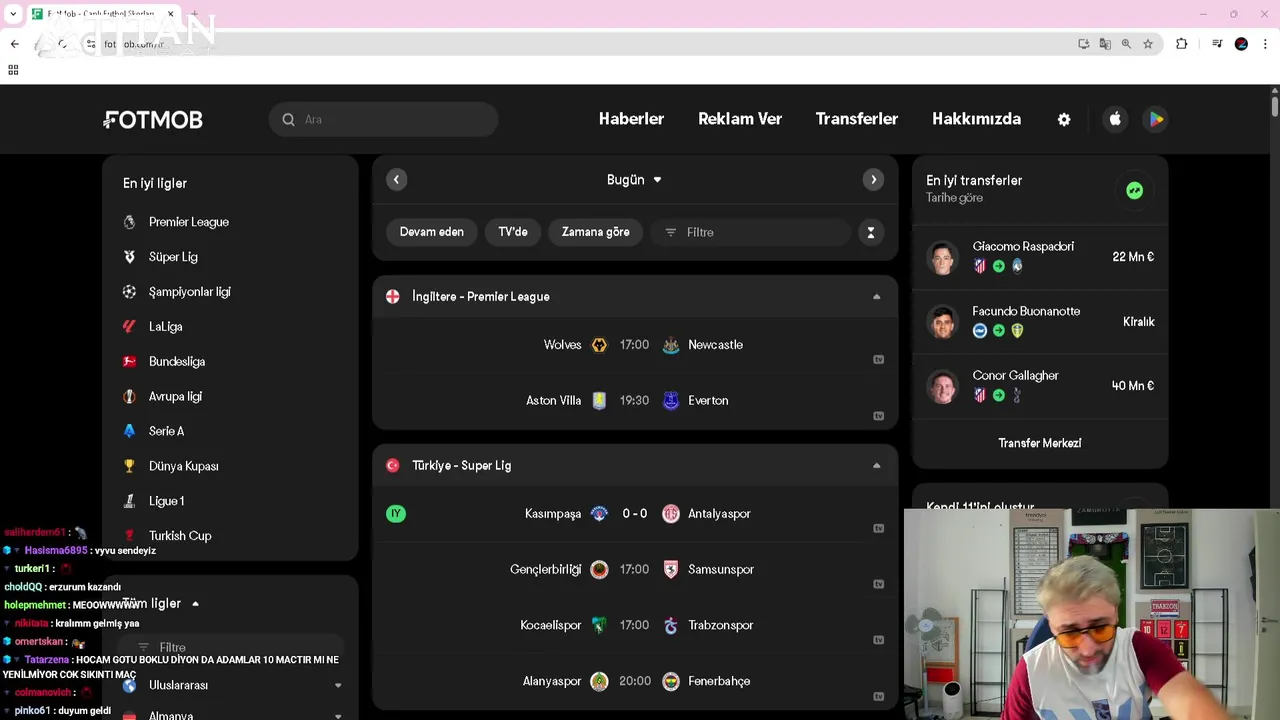The width and height of the screenshot is (1280, 720).
Task: Click the Türkiye flag on the Super Lig header
Action: coord(393,466)
